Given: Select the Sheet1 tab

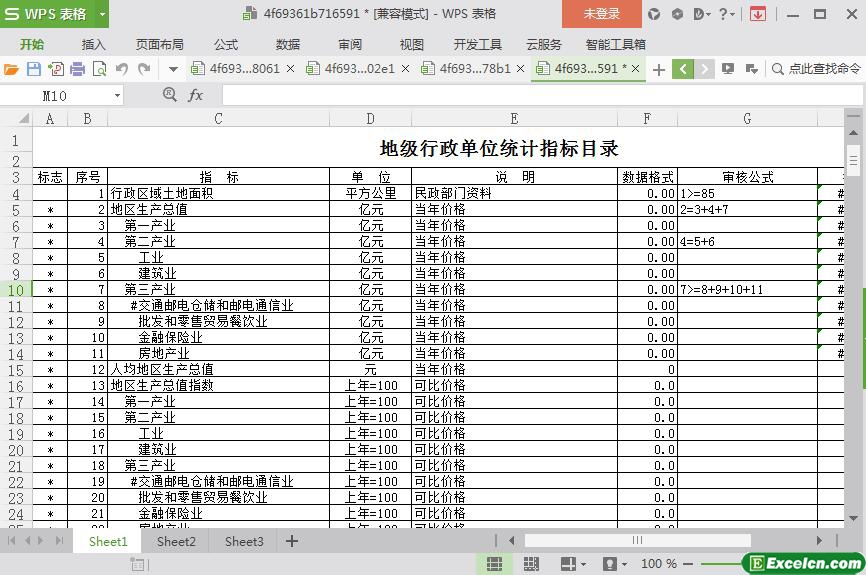Looking at the screenshot, I should click(x=108, y=541).
